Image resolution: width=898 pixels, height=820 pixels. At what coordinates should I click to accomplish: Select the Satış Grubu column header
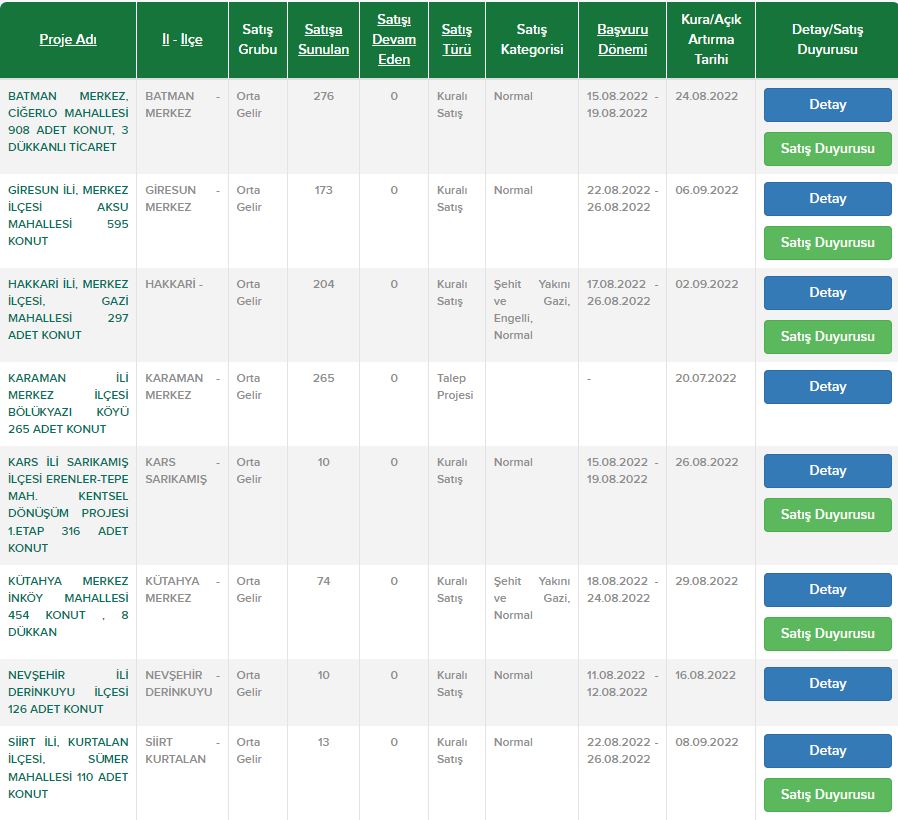(257, 40)
